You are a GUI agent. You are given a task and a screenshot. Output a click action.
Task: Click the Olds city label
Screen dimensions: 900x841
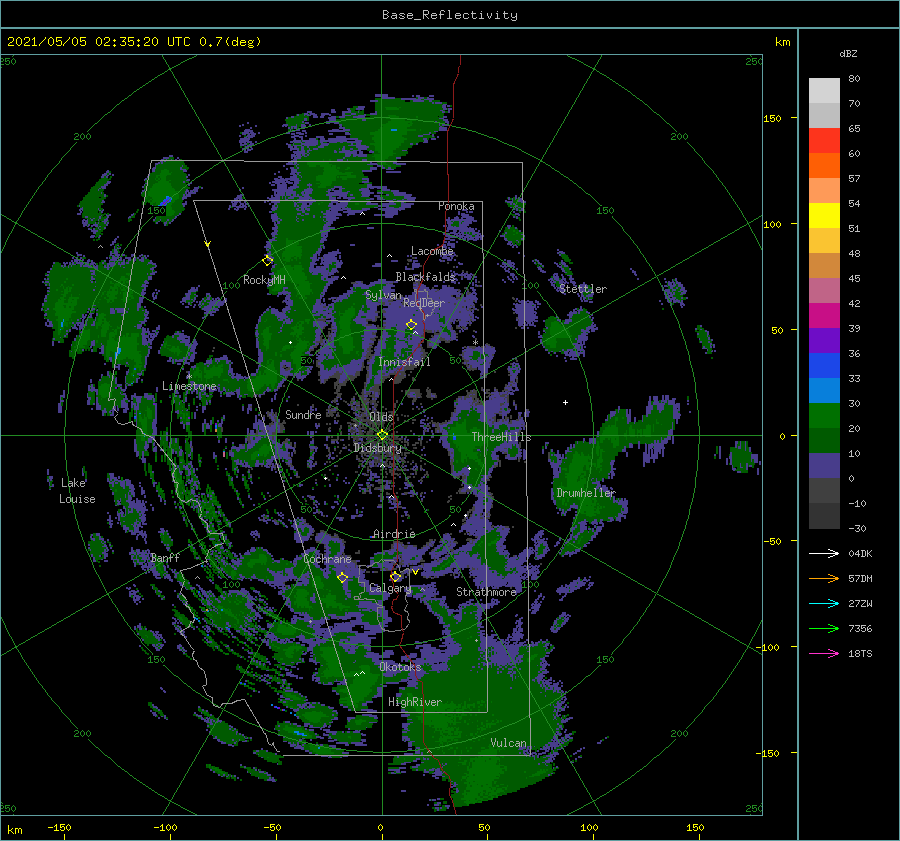click(381, 417)
